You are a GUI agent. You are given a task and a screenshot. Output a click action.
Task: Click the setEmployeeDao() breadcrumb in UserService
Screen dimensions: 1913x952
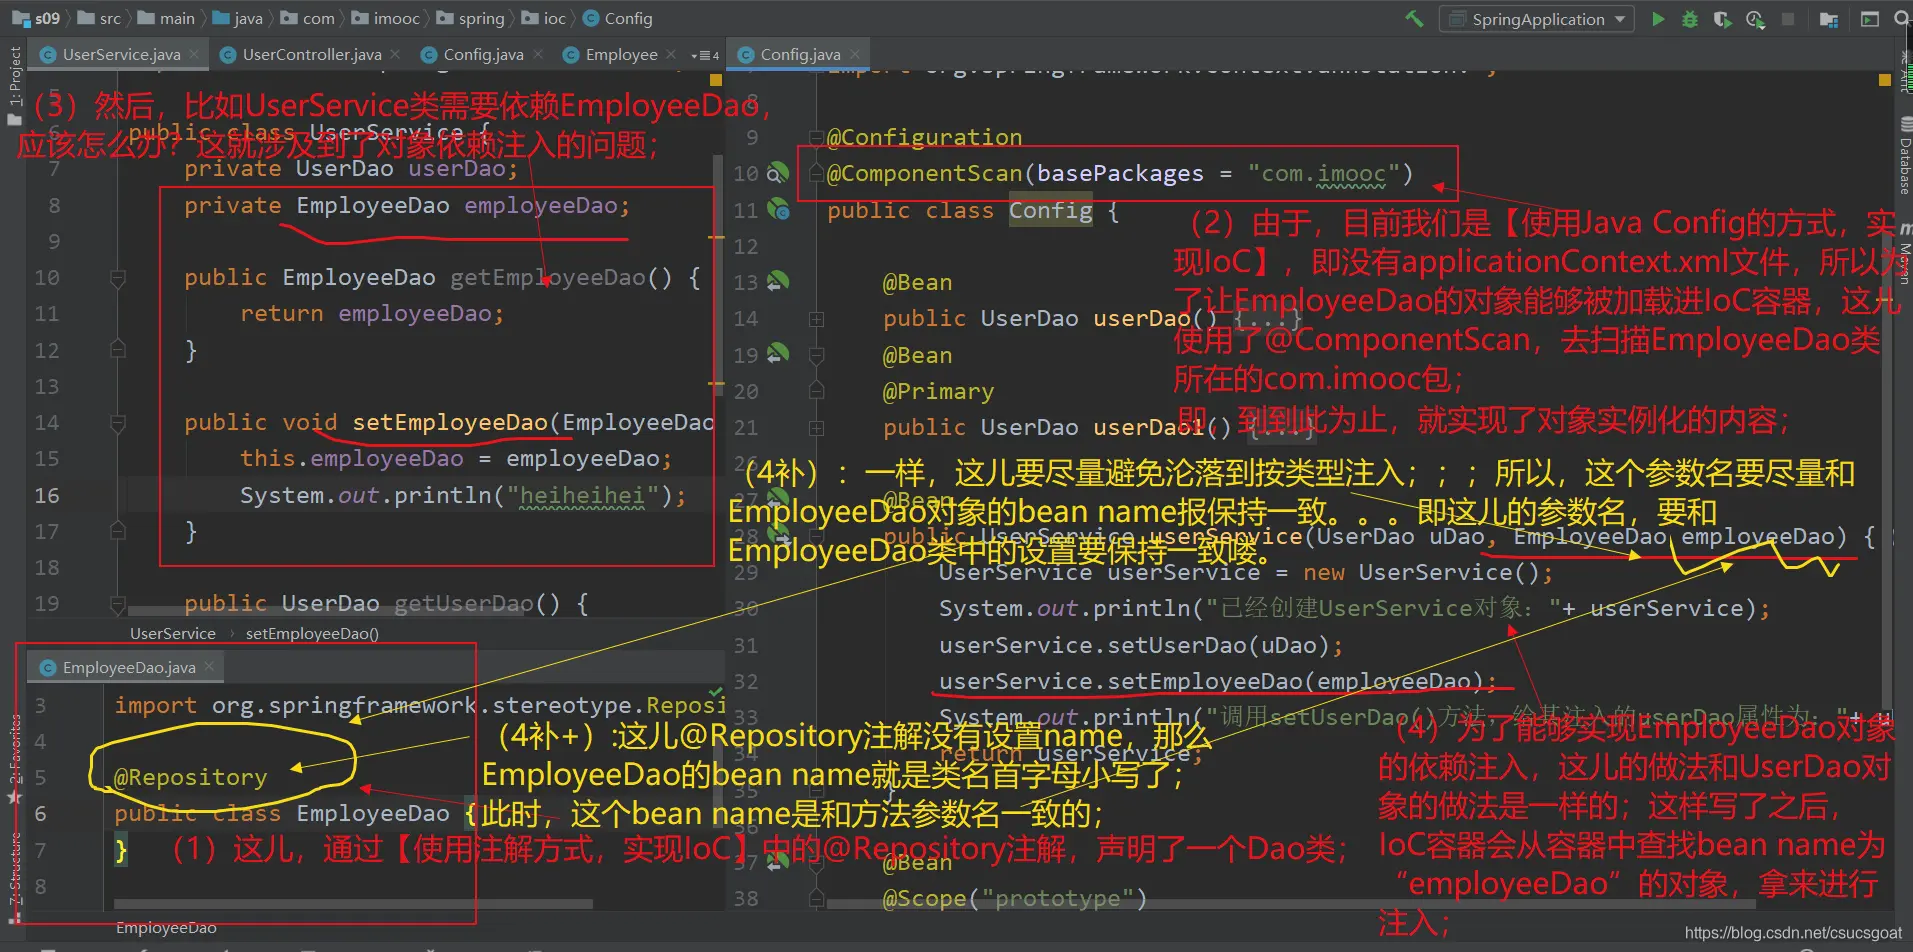click(x=312, y=633)
